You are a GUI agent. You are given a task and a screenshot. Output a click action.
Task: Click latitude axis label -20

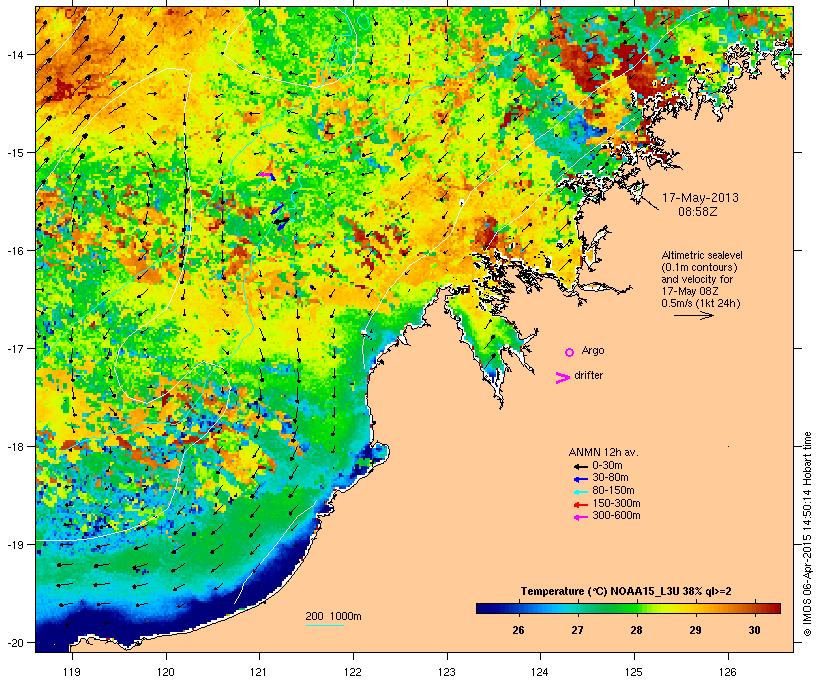pos(14,643)
